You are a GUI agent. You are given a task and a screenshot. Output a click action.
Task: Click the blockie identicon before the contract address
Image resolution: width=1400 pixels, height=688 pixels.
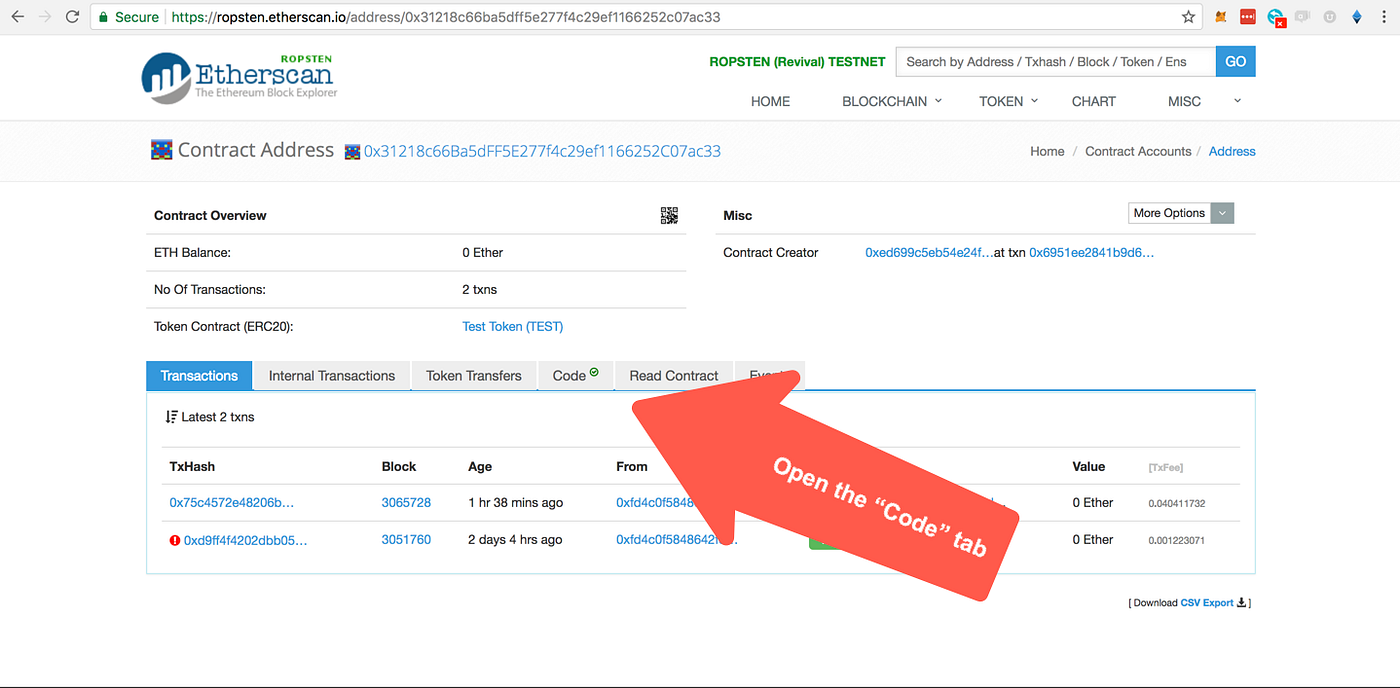[x=352, y=152]
